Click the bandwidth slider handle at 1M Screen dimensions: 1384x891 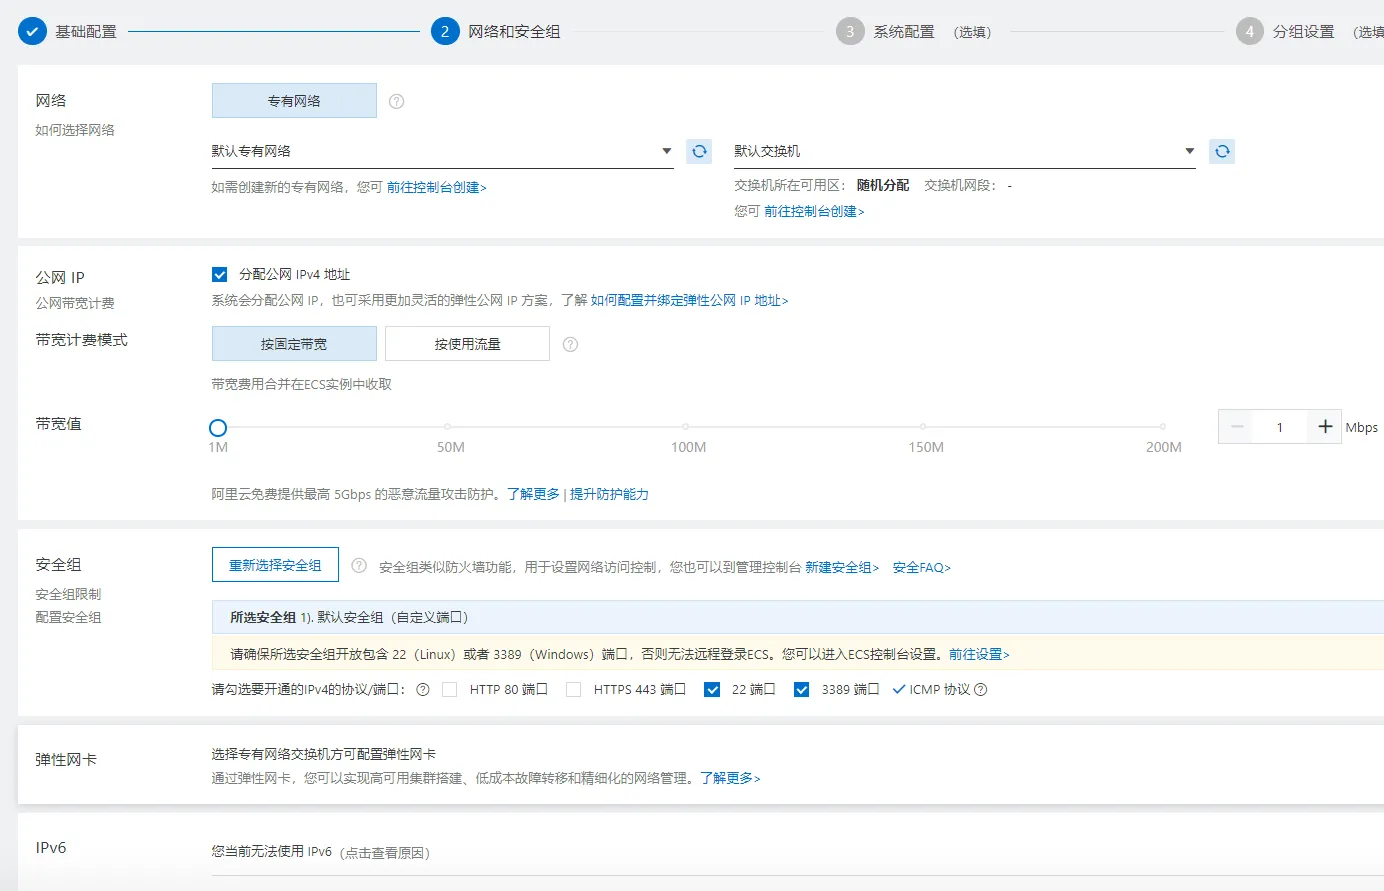point(218,428)
